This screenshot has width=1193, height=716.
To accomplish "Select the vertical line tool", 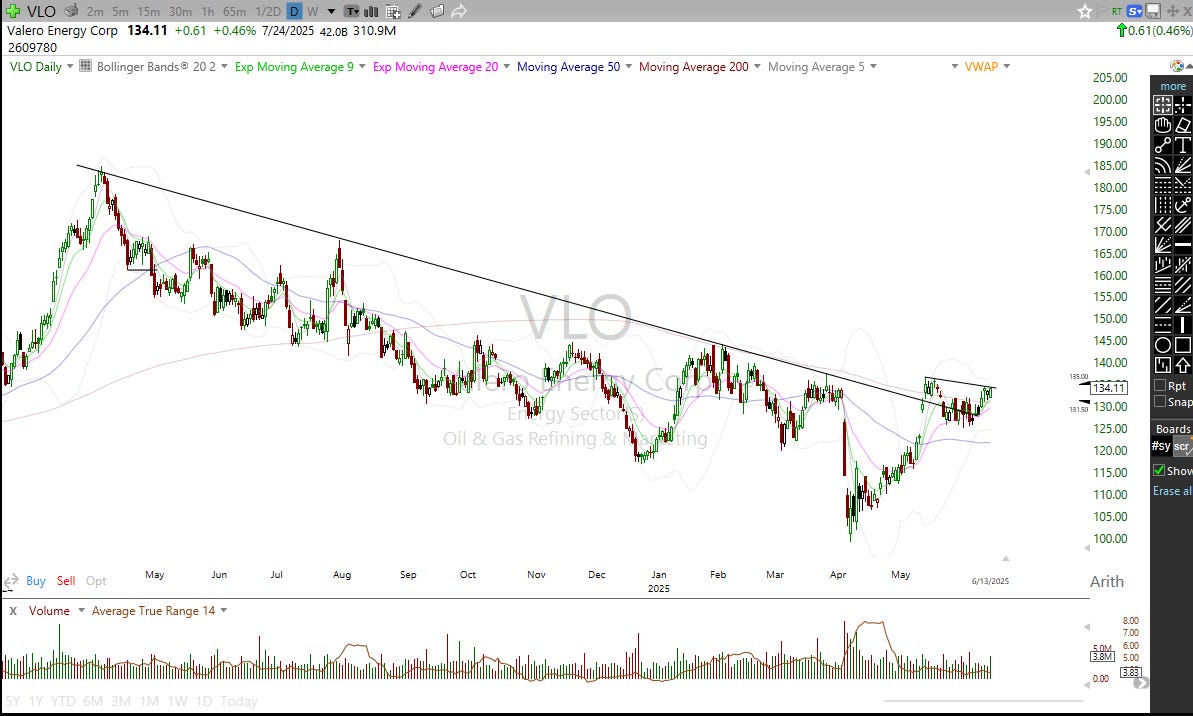I will click(1183, 324).
